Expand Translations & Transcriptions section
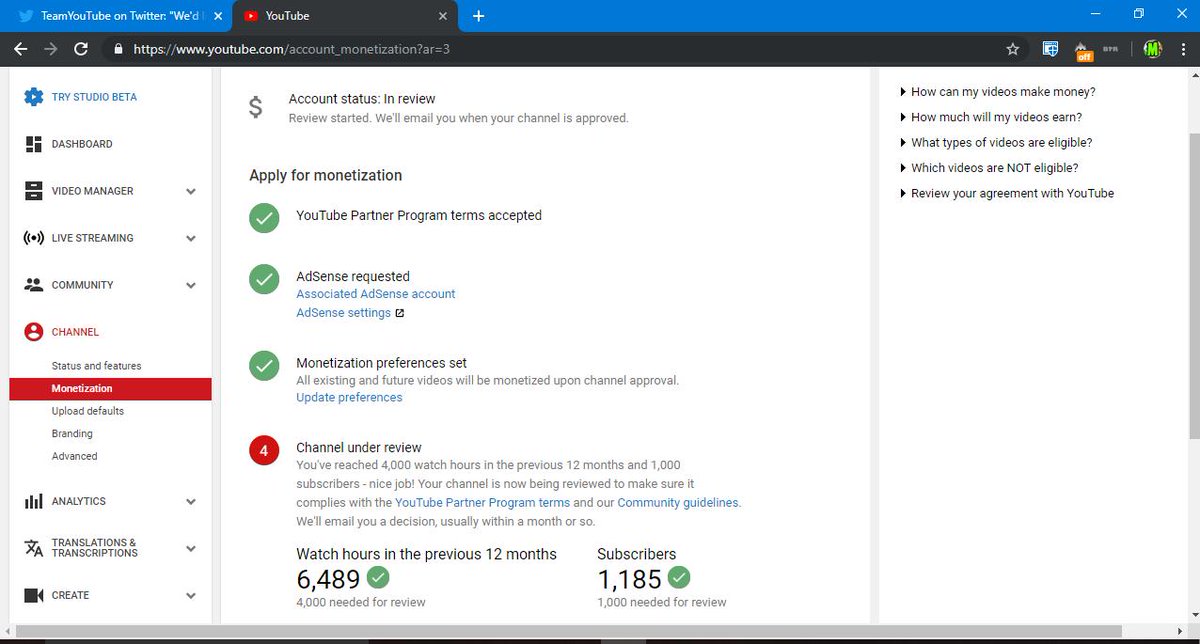 (191, 548)
